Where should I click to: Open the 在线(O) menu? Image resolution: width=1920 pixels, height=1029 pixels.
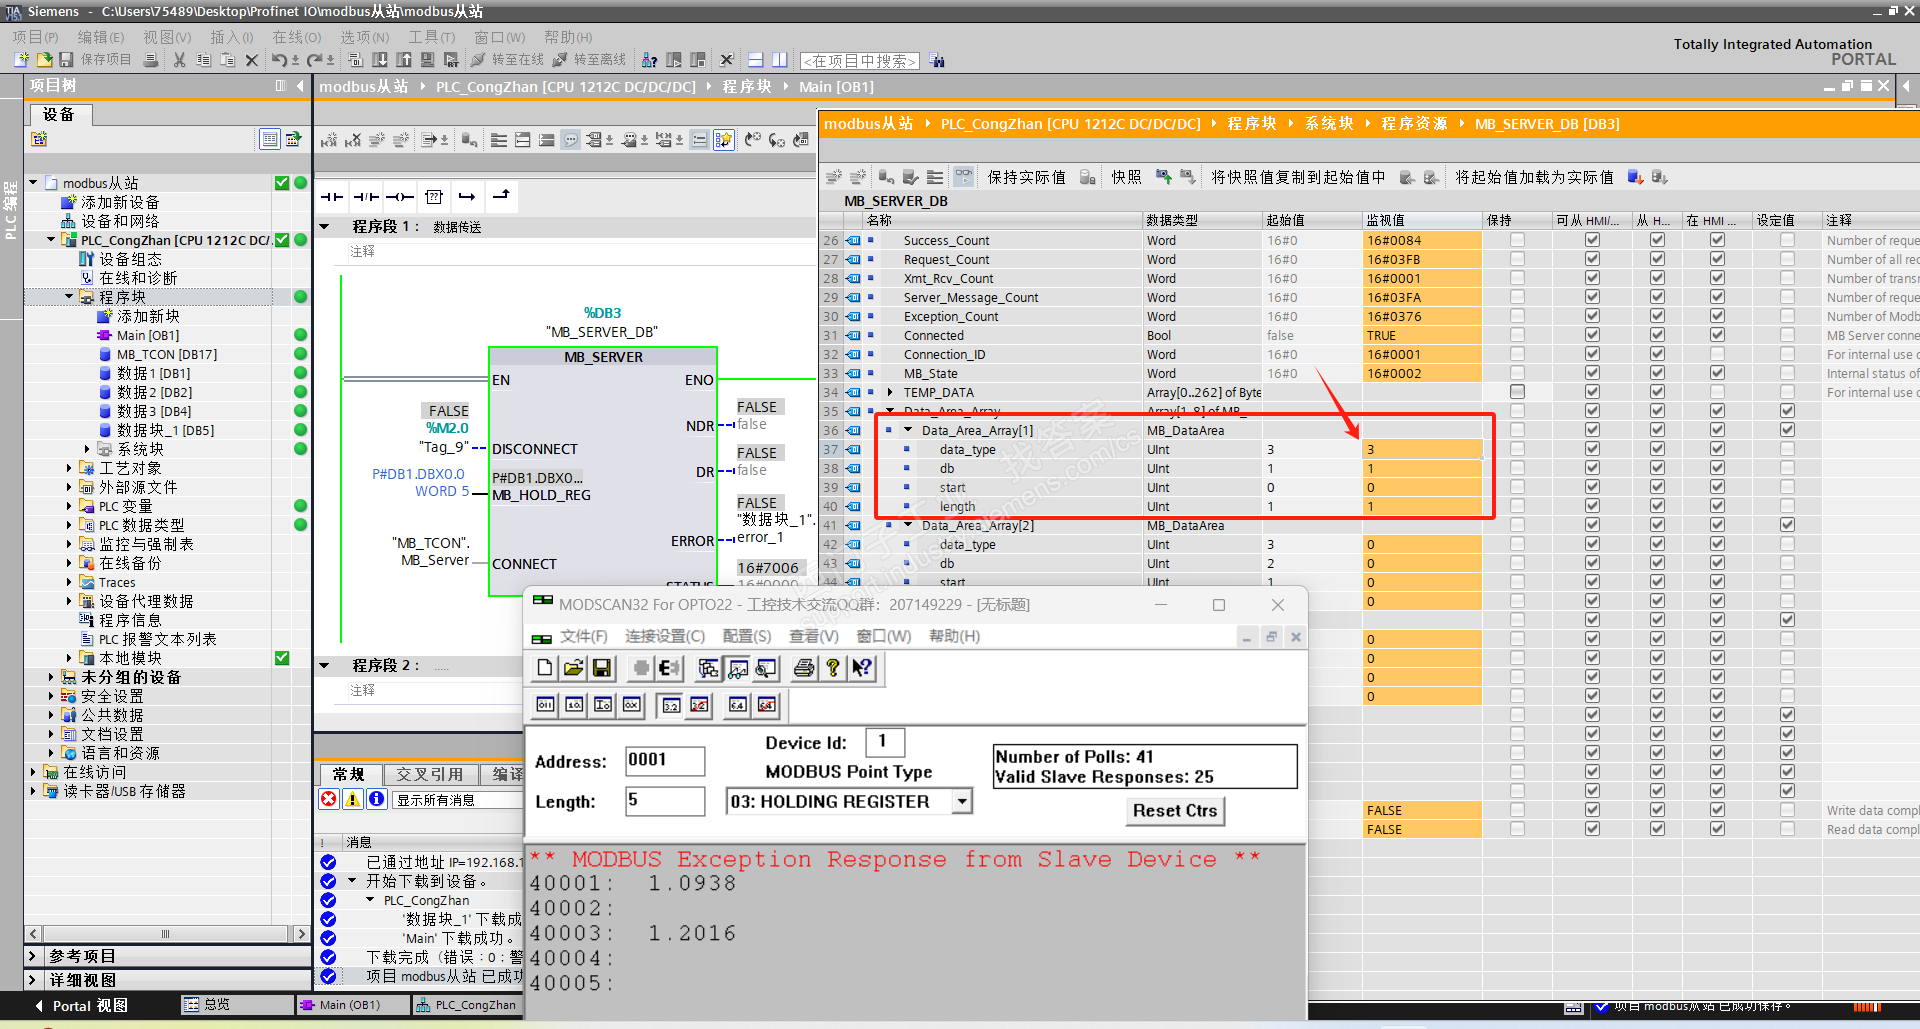[296, 37]
